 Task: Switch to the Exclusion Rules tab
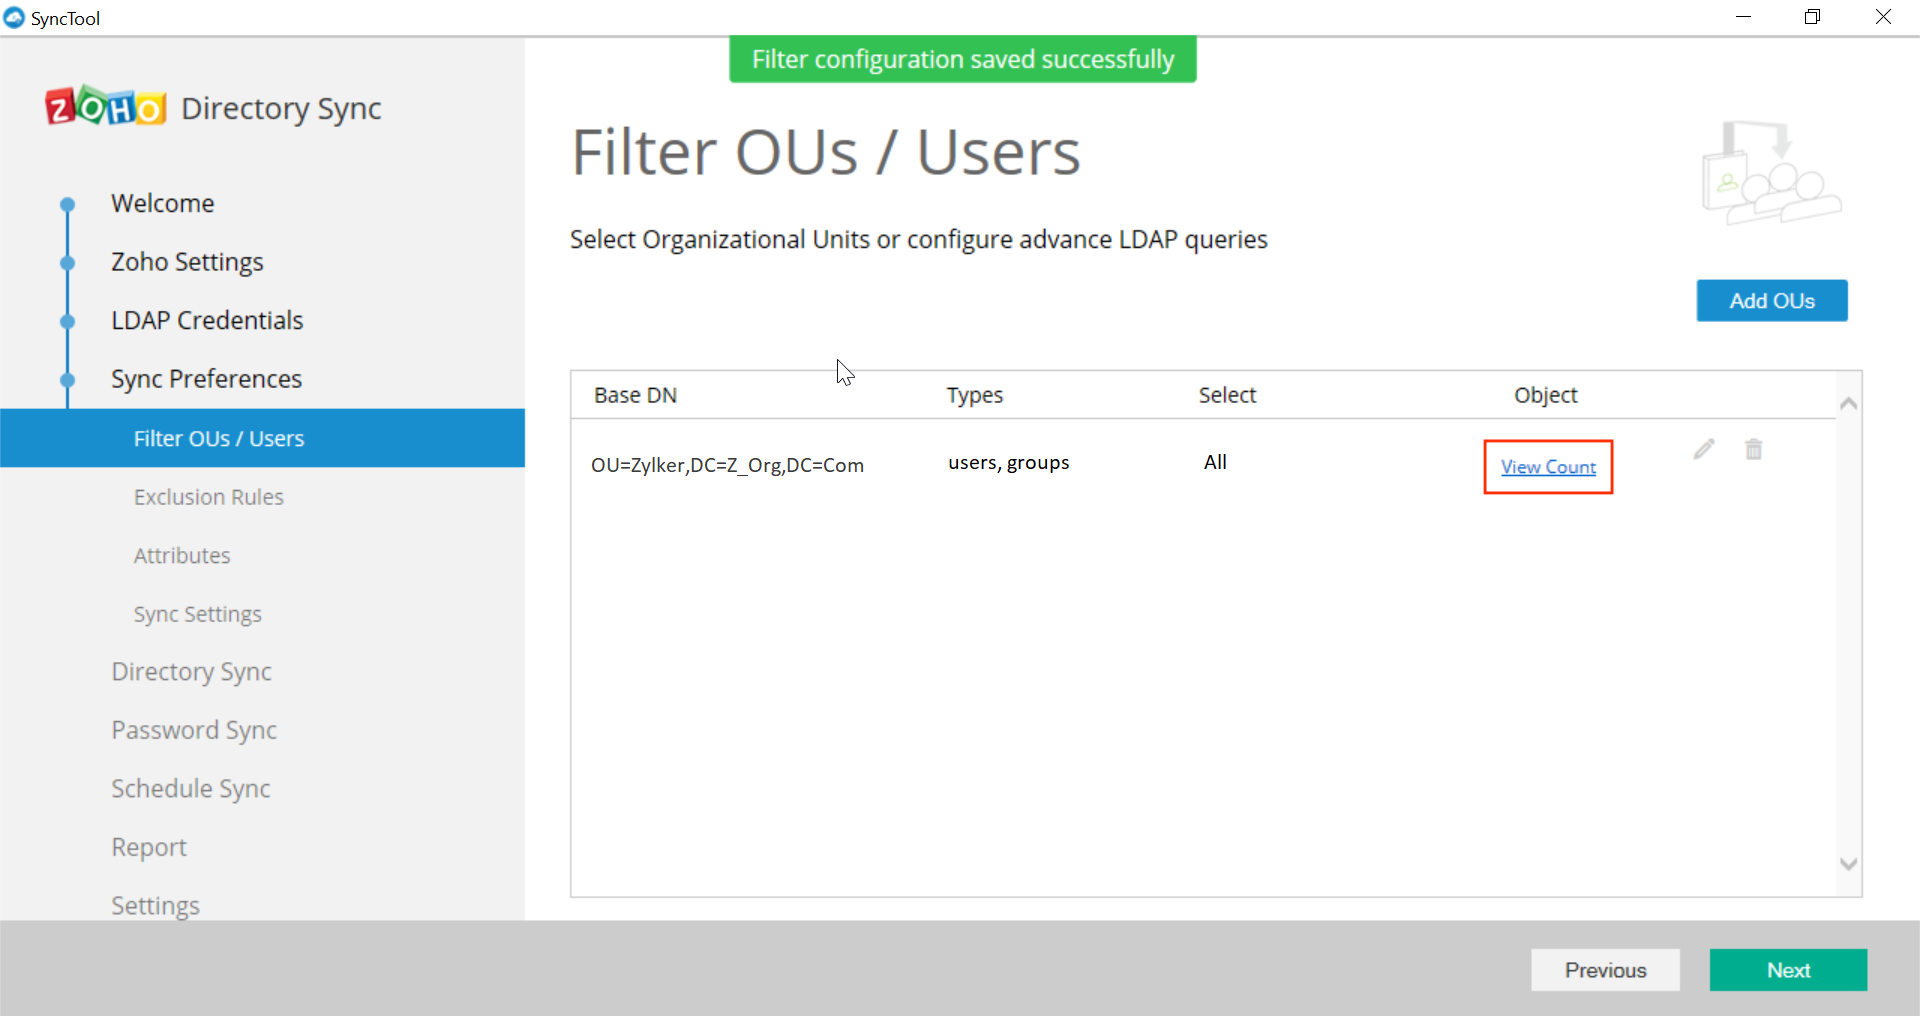click(x=208, y=496)
